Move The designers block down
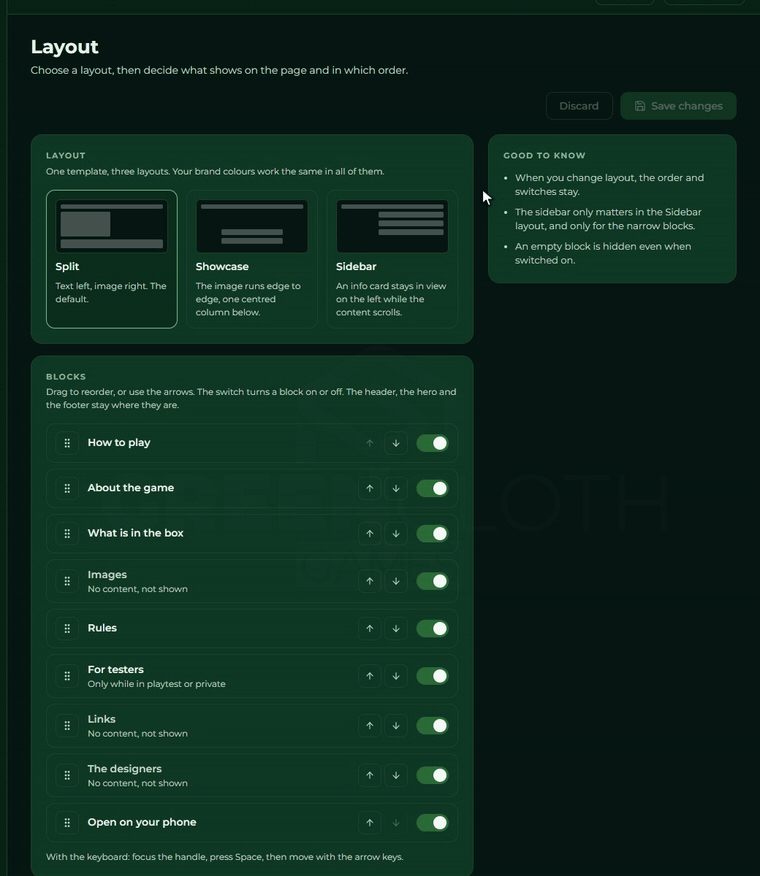The image size is (760, 876). pyautogui.click(x=396, y=775)
